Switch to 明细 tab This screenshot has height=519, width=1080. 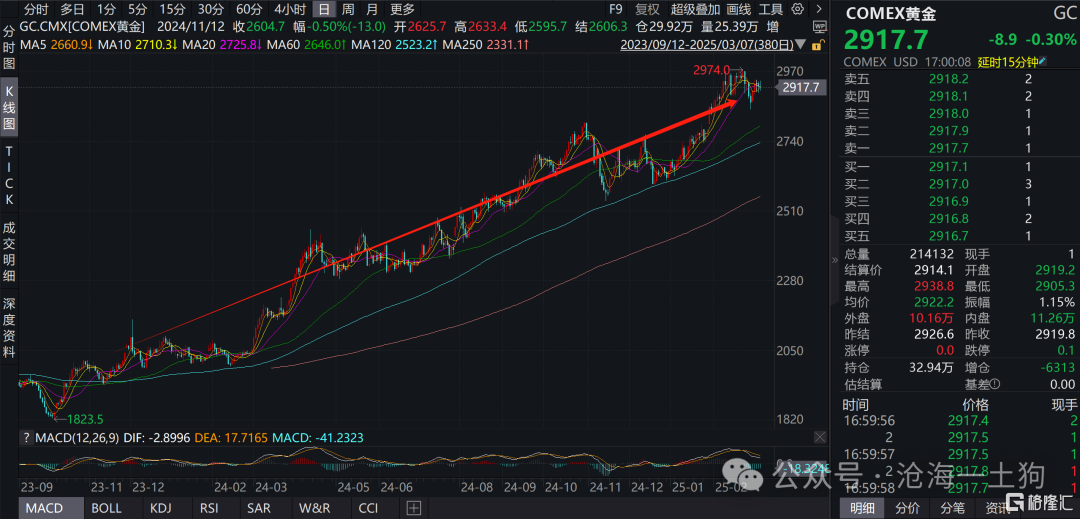click(x=864, y=508)
